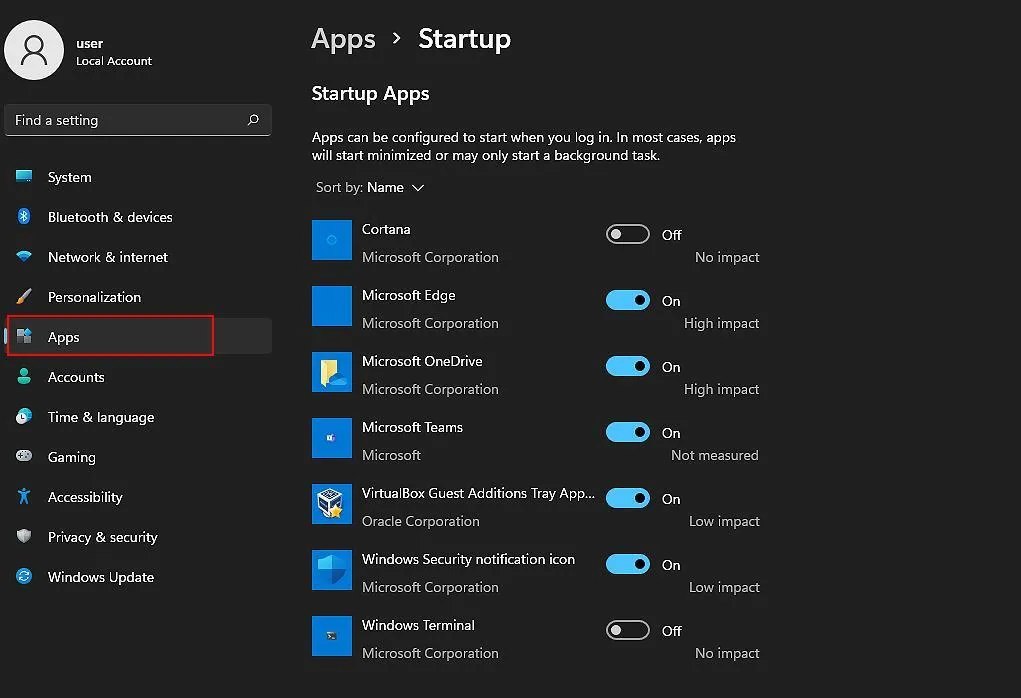The width and height of the screenshot is (1021, 698).
Task: Switch off Microsoft Teams startup toggle
Action: [628, 432]
